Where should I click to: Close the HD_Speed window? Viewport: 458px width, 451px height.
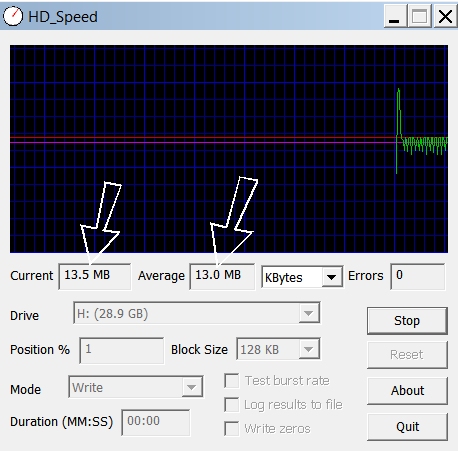coord(445,16)
